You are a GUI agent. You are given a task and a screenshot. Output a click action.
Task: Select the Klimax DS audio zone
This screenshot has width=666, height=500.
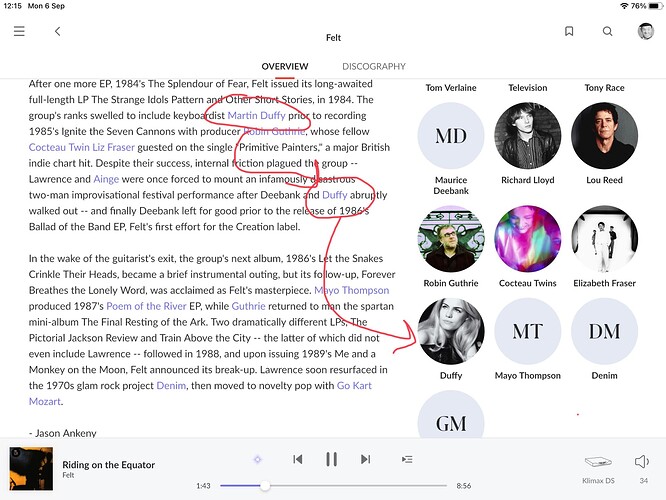click(x=598, y=469)
